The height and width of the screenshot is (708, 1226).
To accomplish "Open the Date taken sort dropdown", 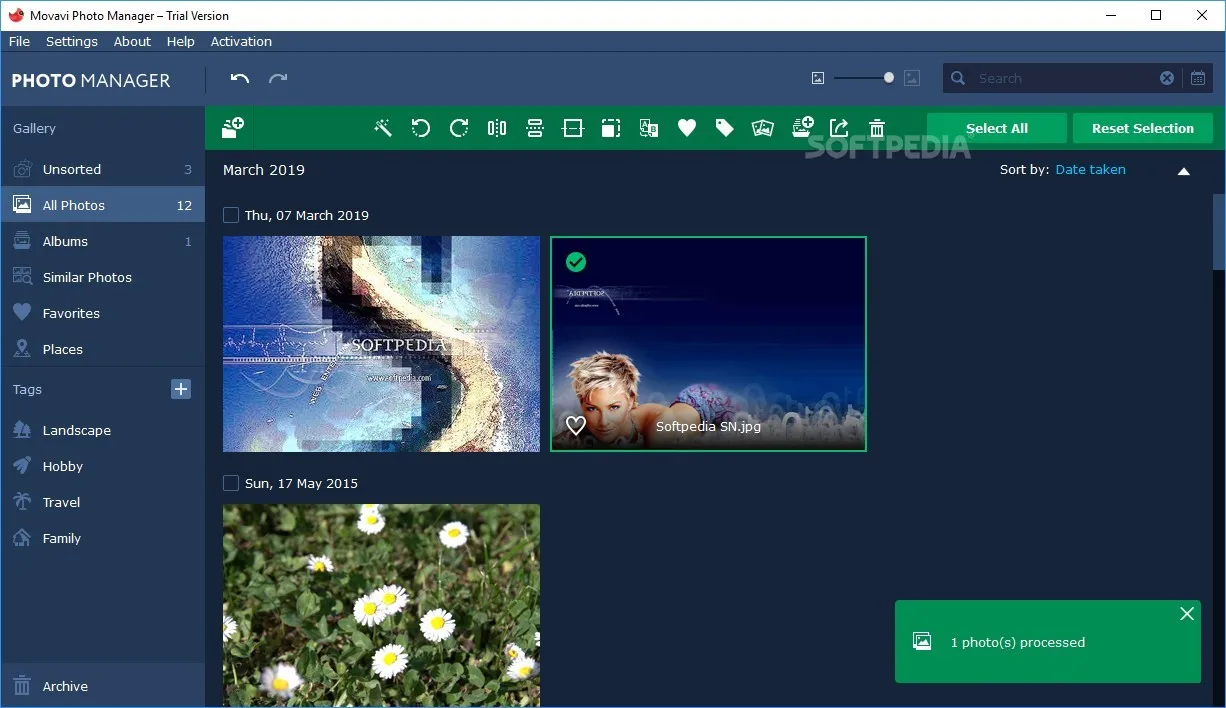I will point(1090,170).
